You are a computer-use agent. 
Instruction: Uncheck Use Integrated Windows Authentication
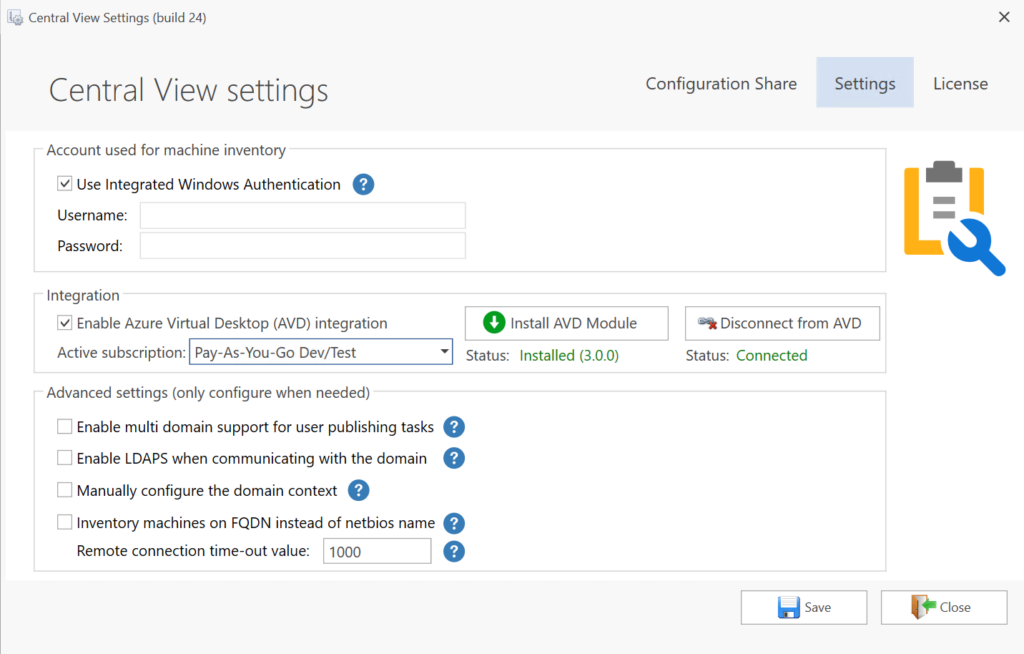[x=65, y=184]
